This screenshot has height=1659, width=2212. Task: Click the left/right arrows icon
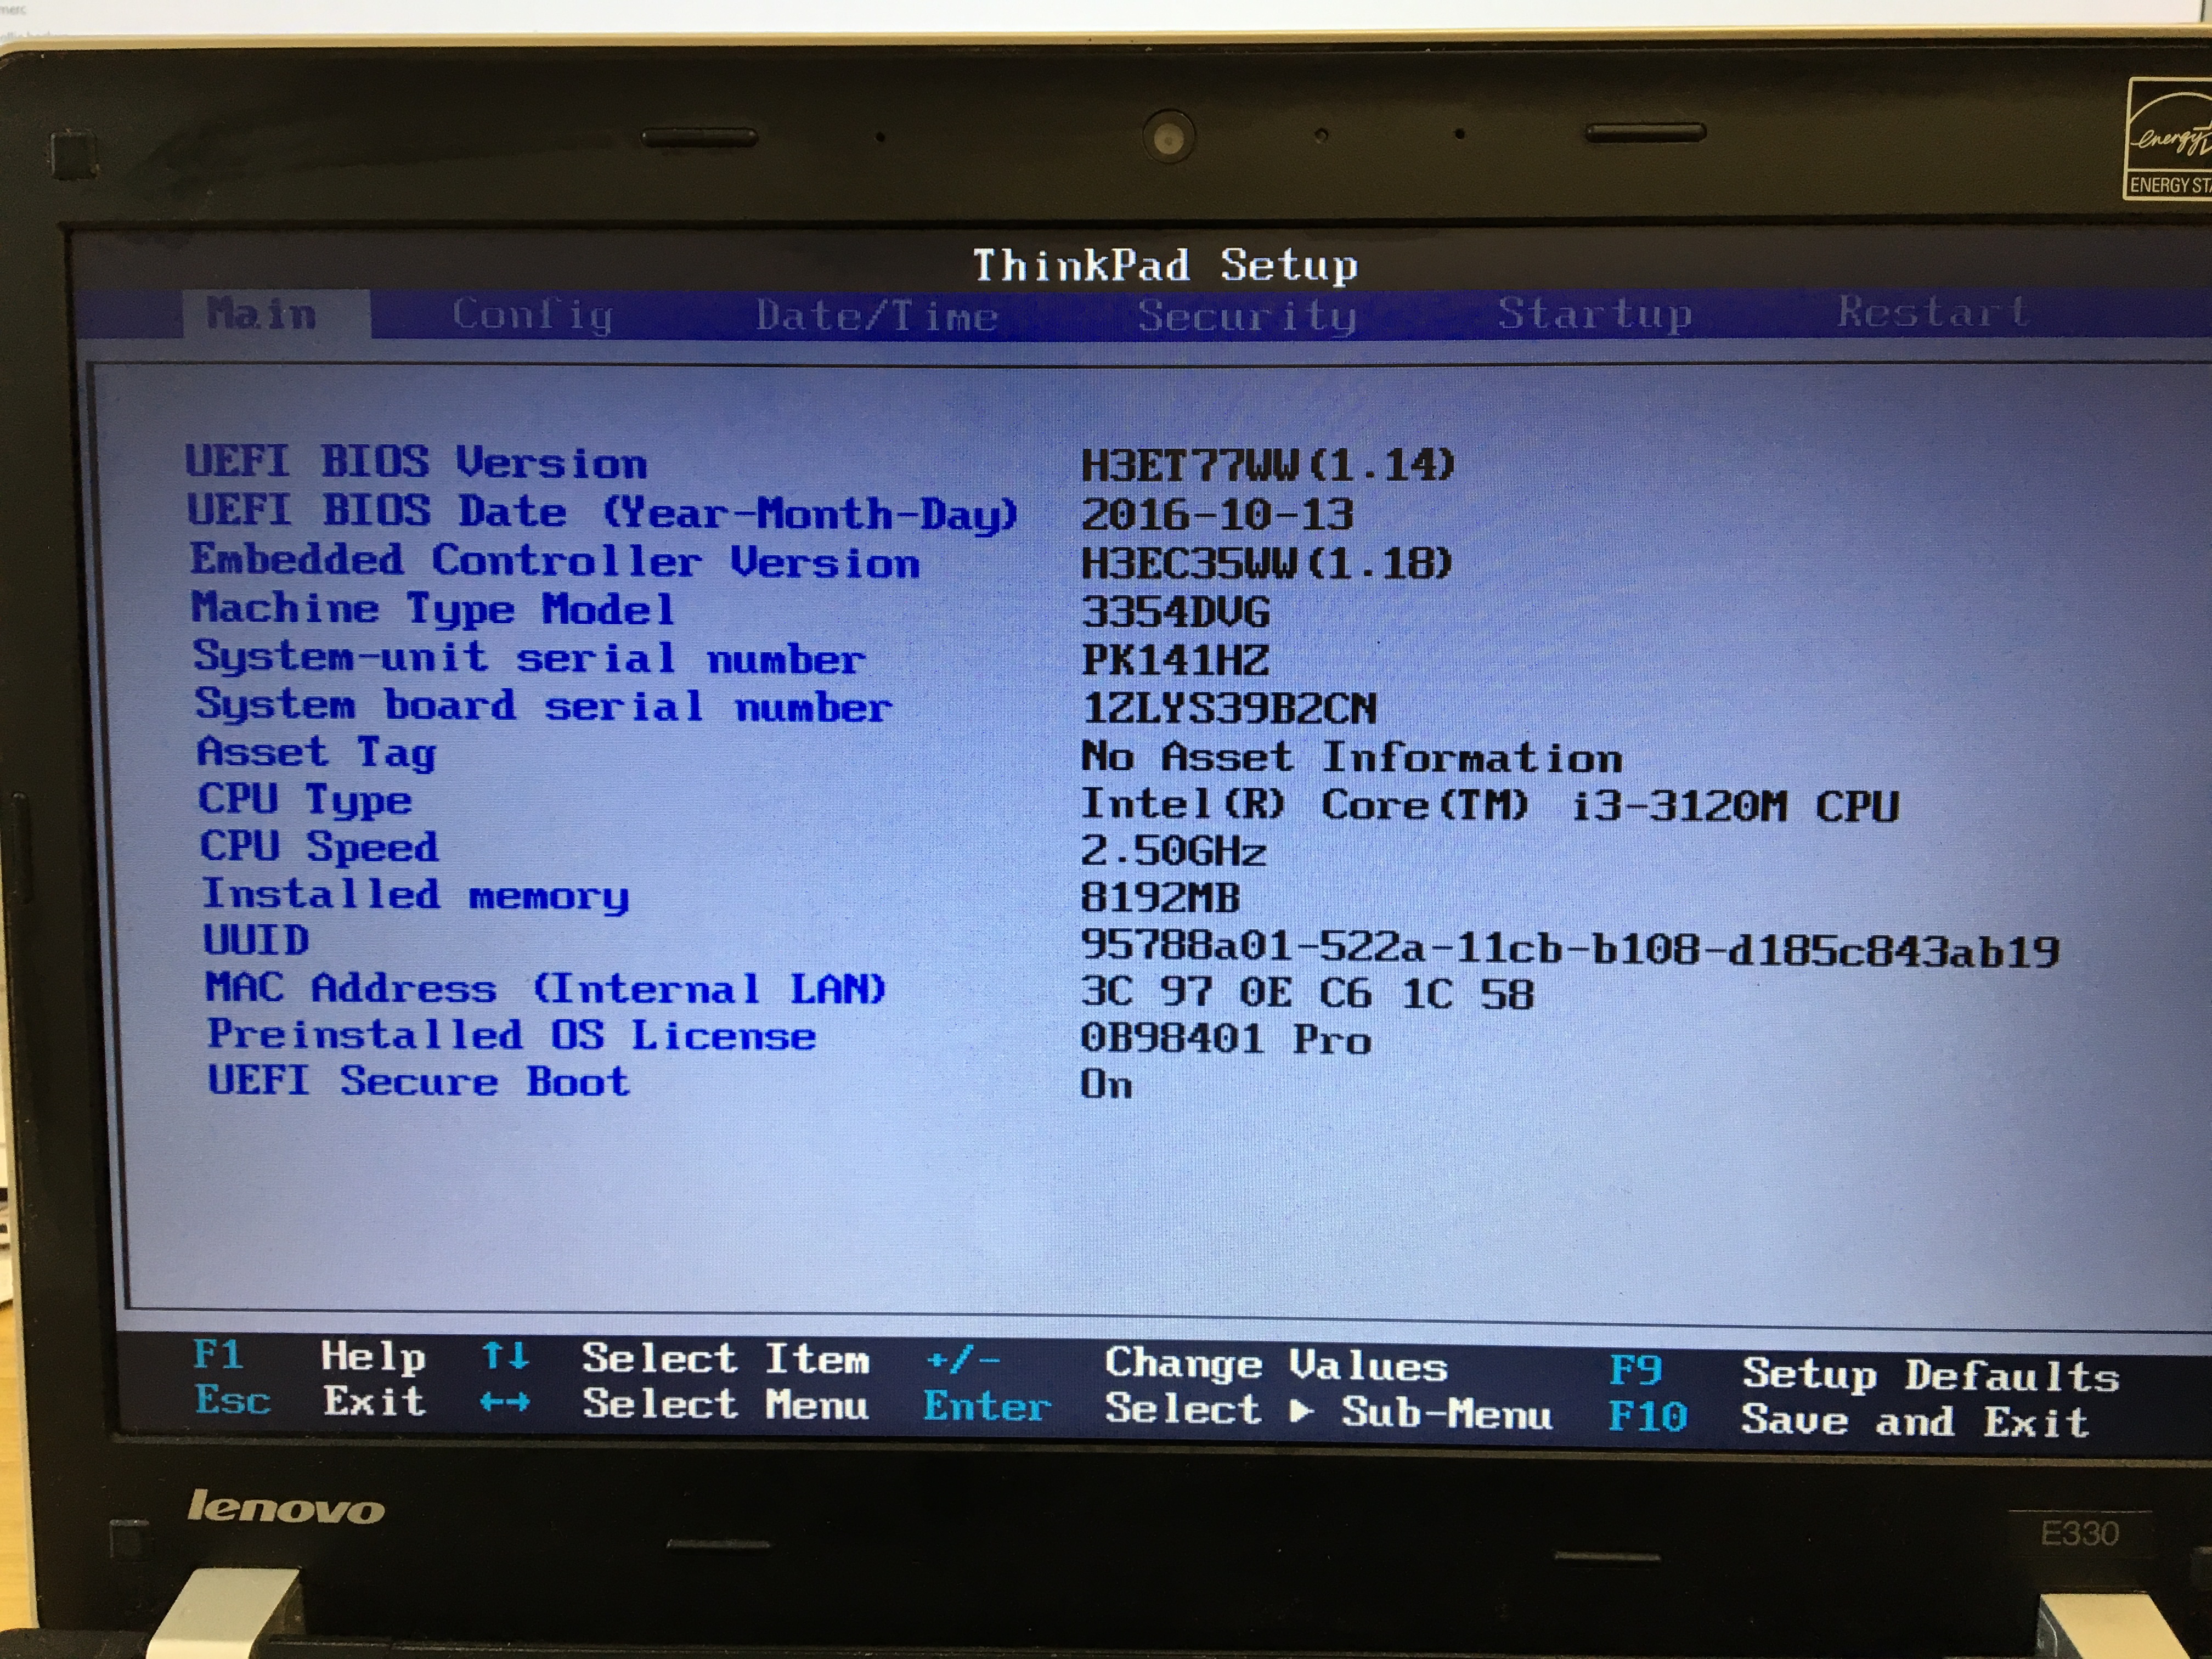[505, 1403]
